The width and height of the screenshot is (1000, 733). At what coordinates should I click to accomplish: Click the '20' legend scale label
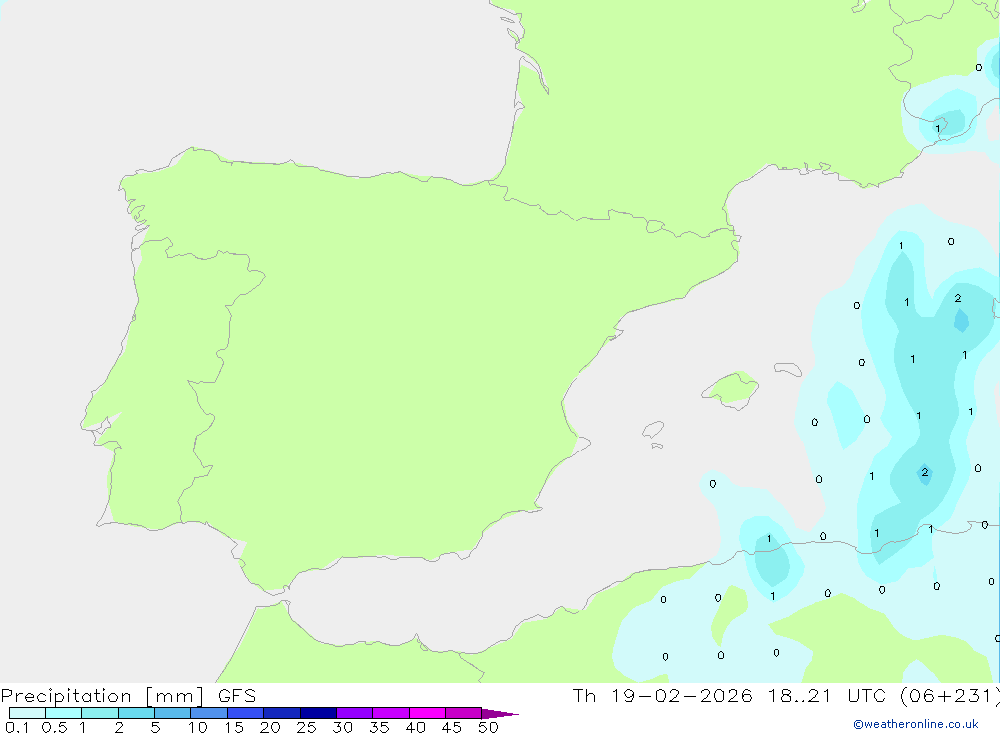click(x=270, y=727)
